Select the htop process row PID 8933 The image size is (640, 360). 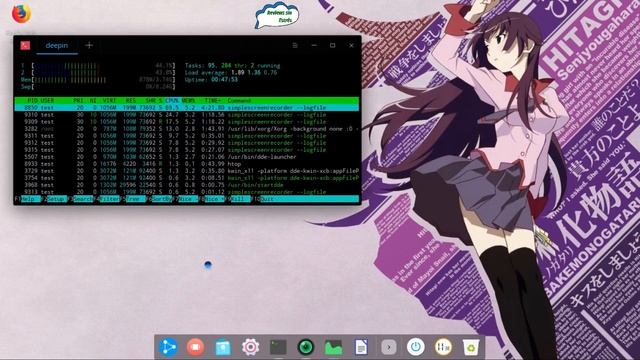coord(187,164)
